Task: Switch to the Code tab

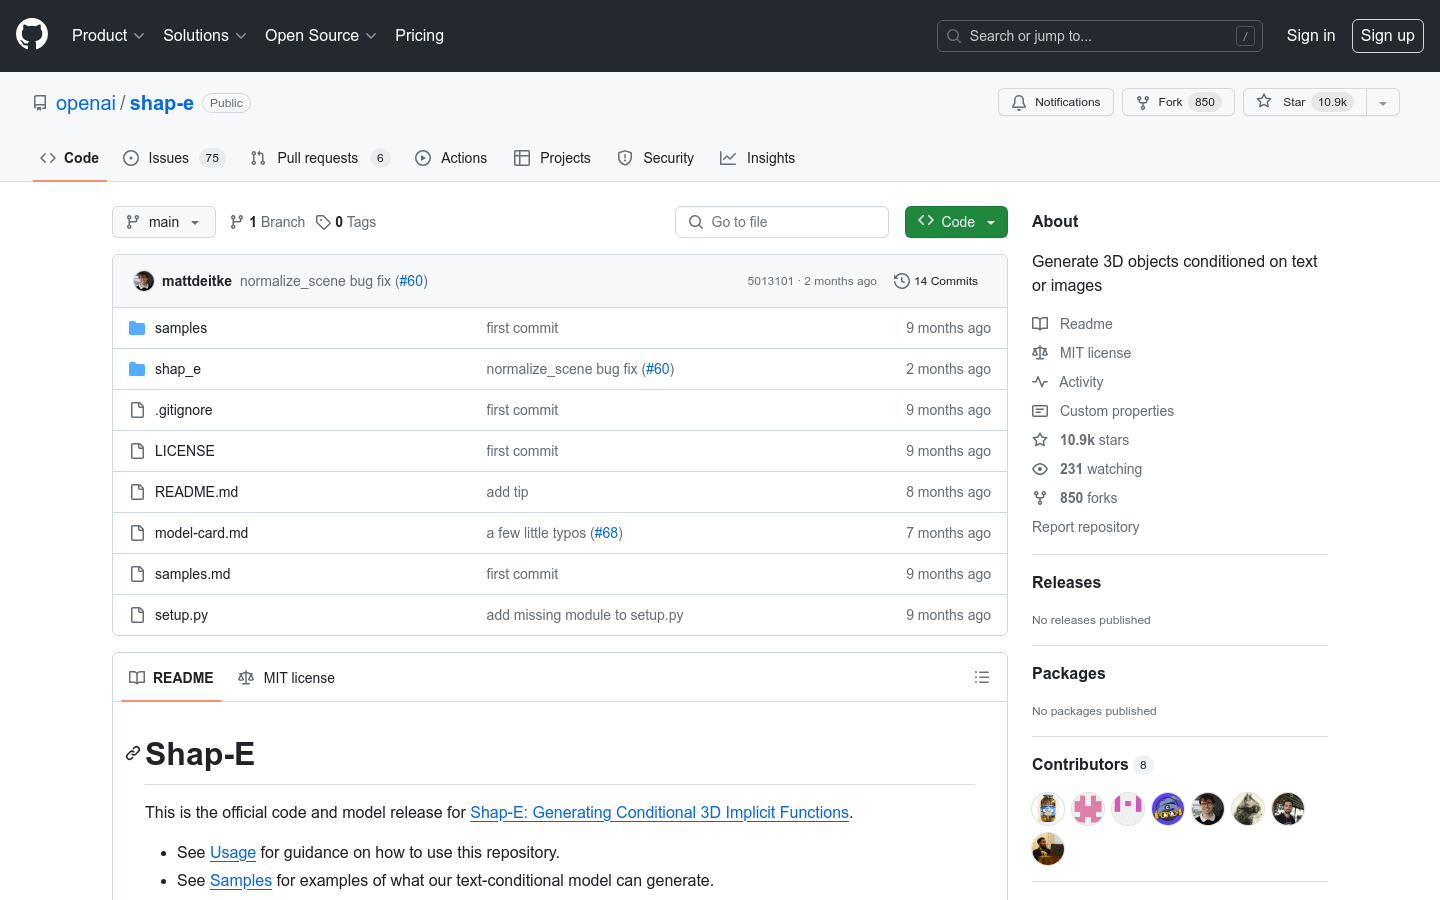Action: 70,158
